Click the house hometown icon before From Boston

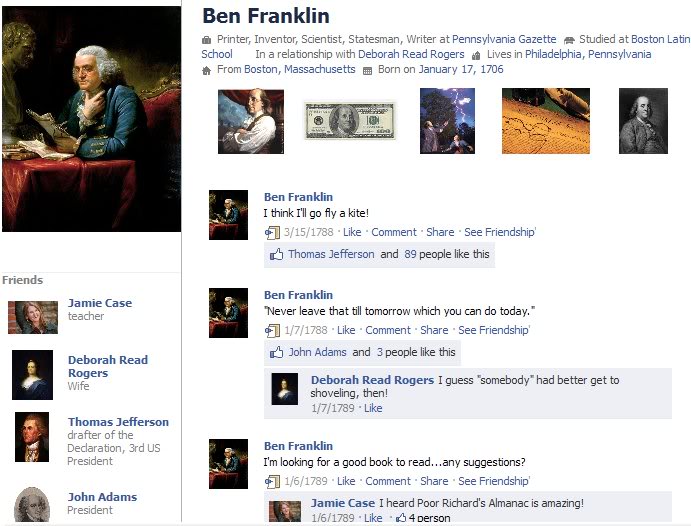pos(206,70)
